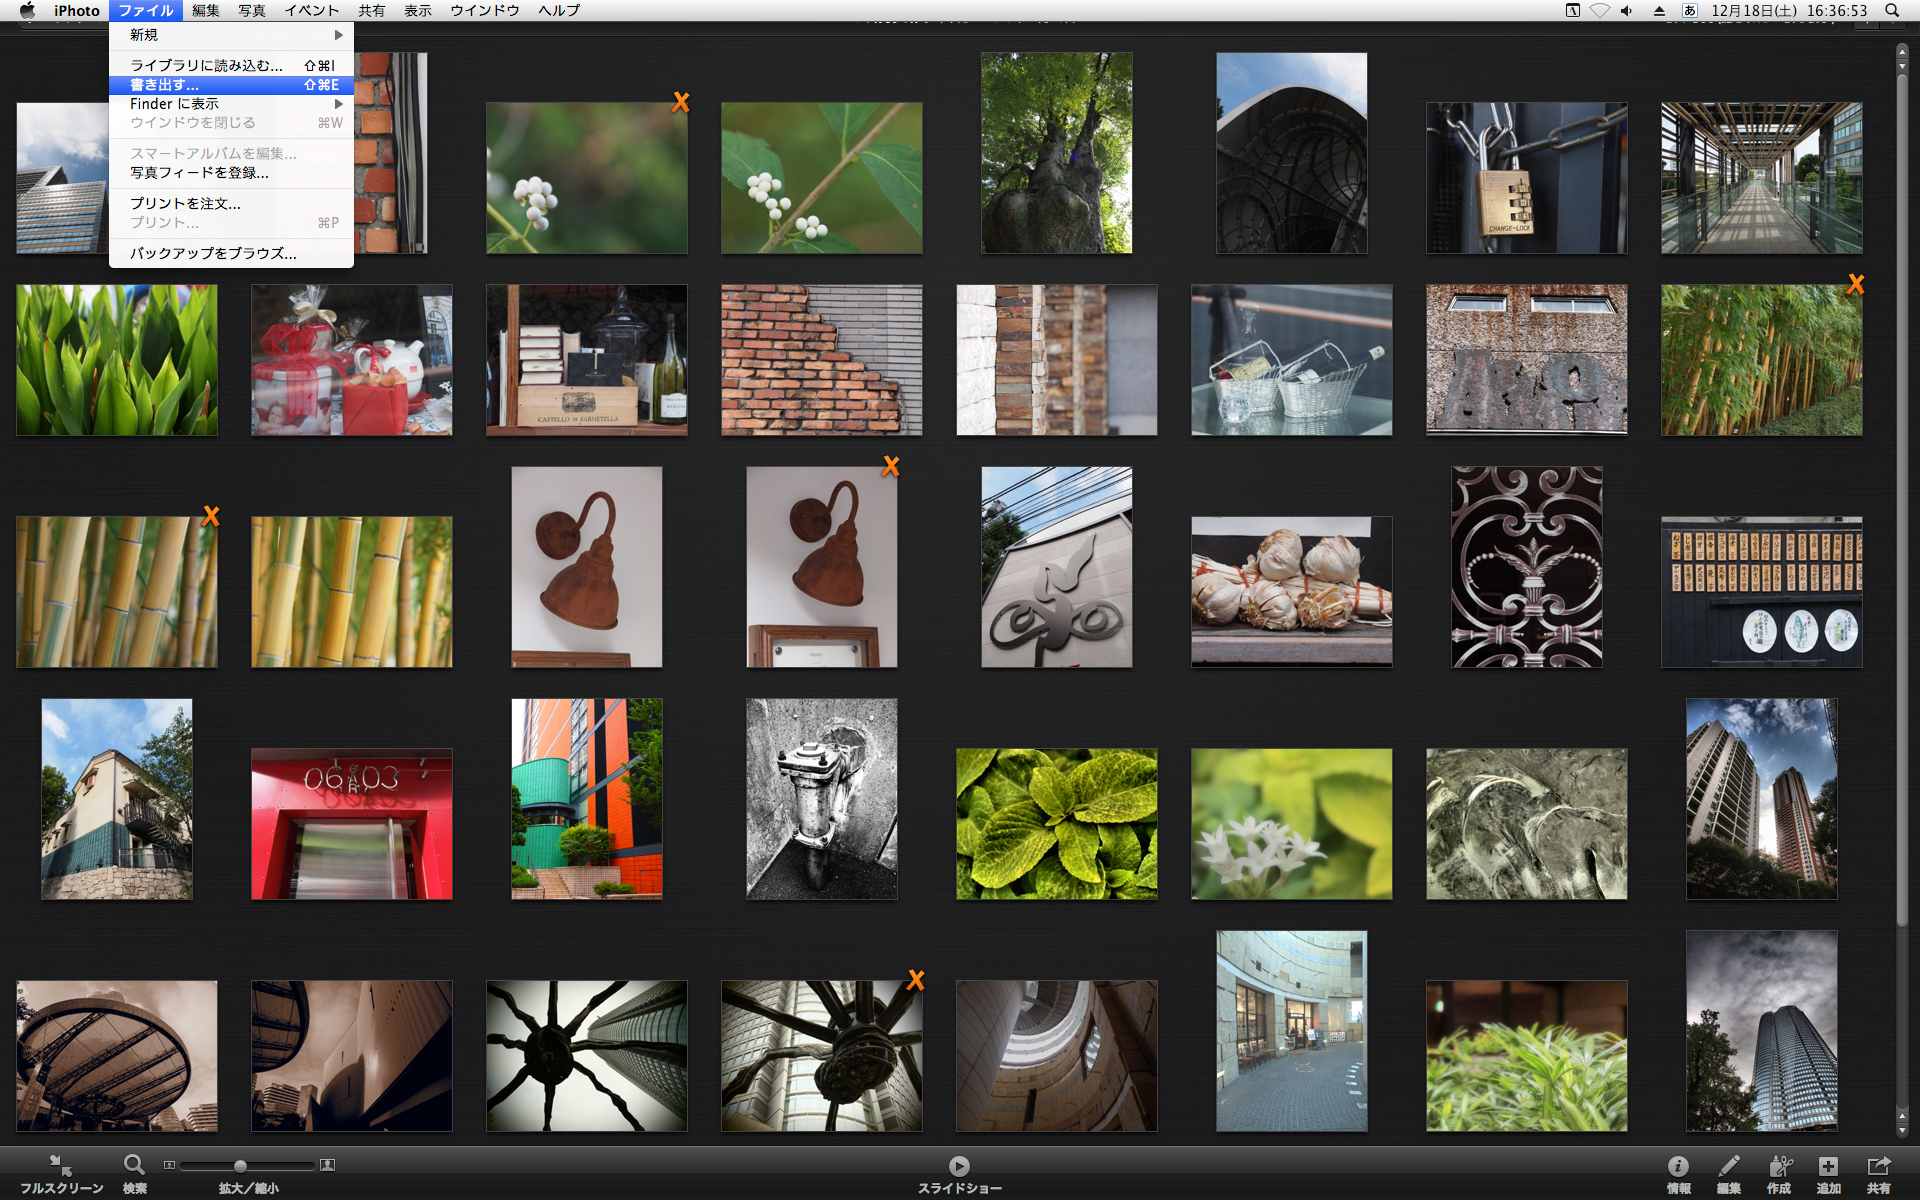Image resolution: width=1920 pixels, height=1200 pixels.
Task: Choose バックアップをブラウズ… menu item
Action: [x=213, y=254]
